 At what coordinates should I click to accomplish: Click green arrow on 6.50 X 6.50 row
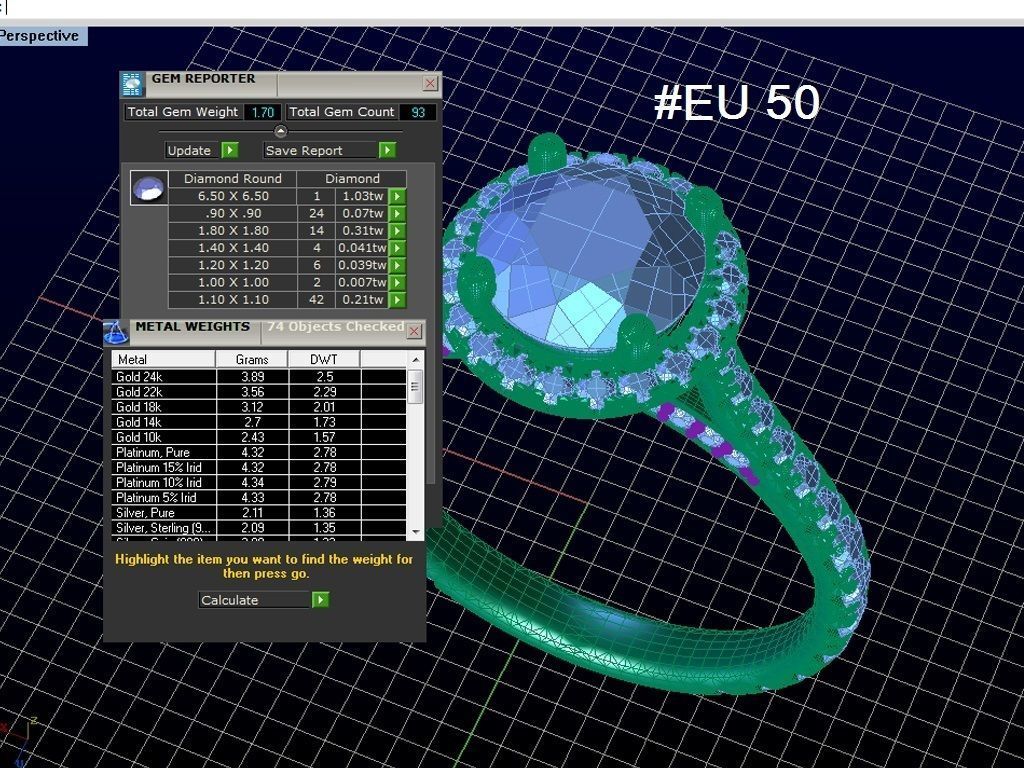[397, 196]
